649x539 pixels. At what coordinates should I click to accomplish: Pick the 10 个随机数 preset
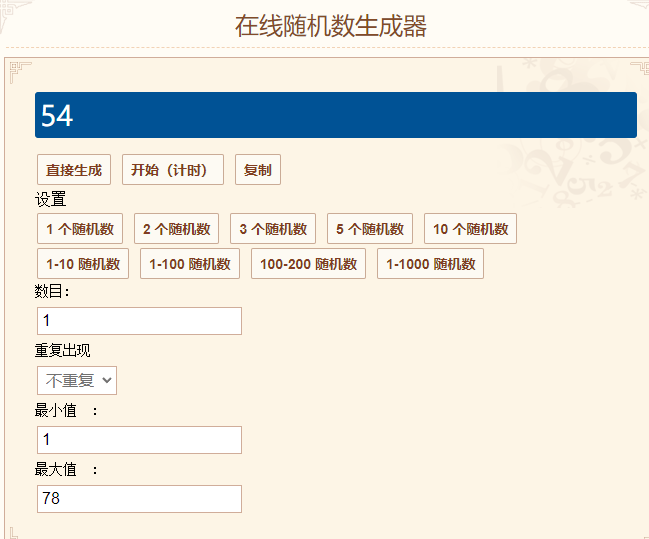pos(470,229)
